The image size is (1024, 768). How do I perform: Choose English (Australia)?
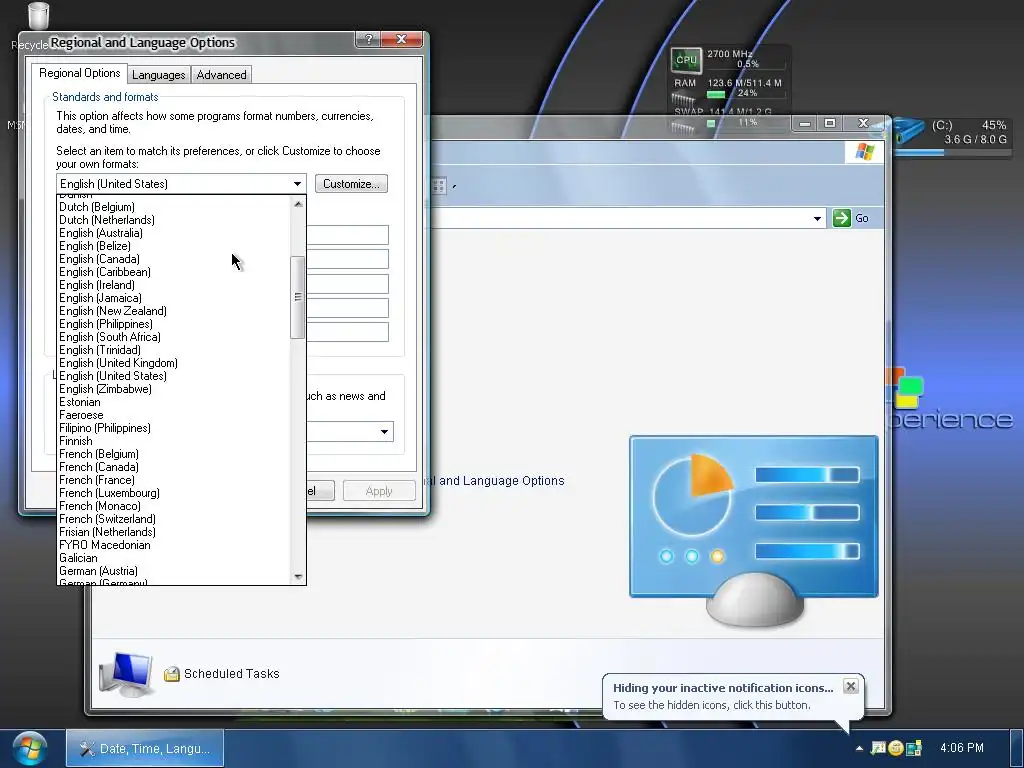(x=174, y=233)
